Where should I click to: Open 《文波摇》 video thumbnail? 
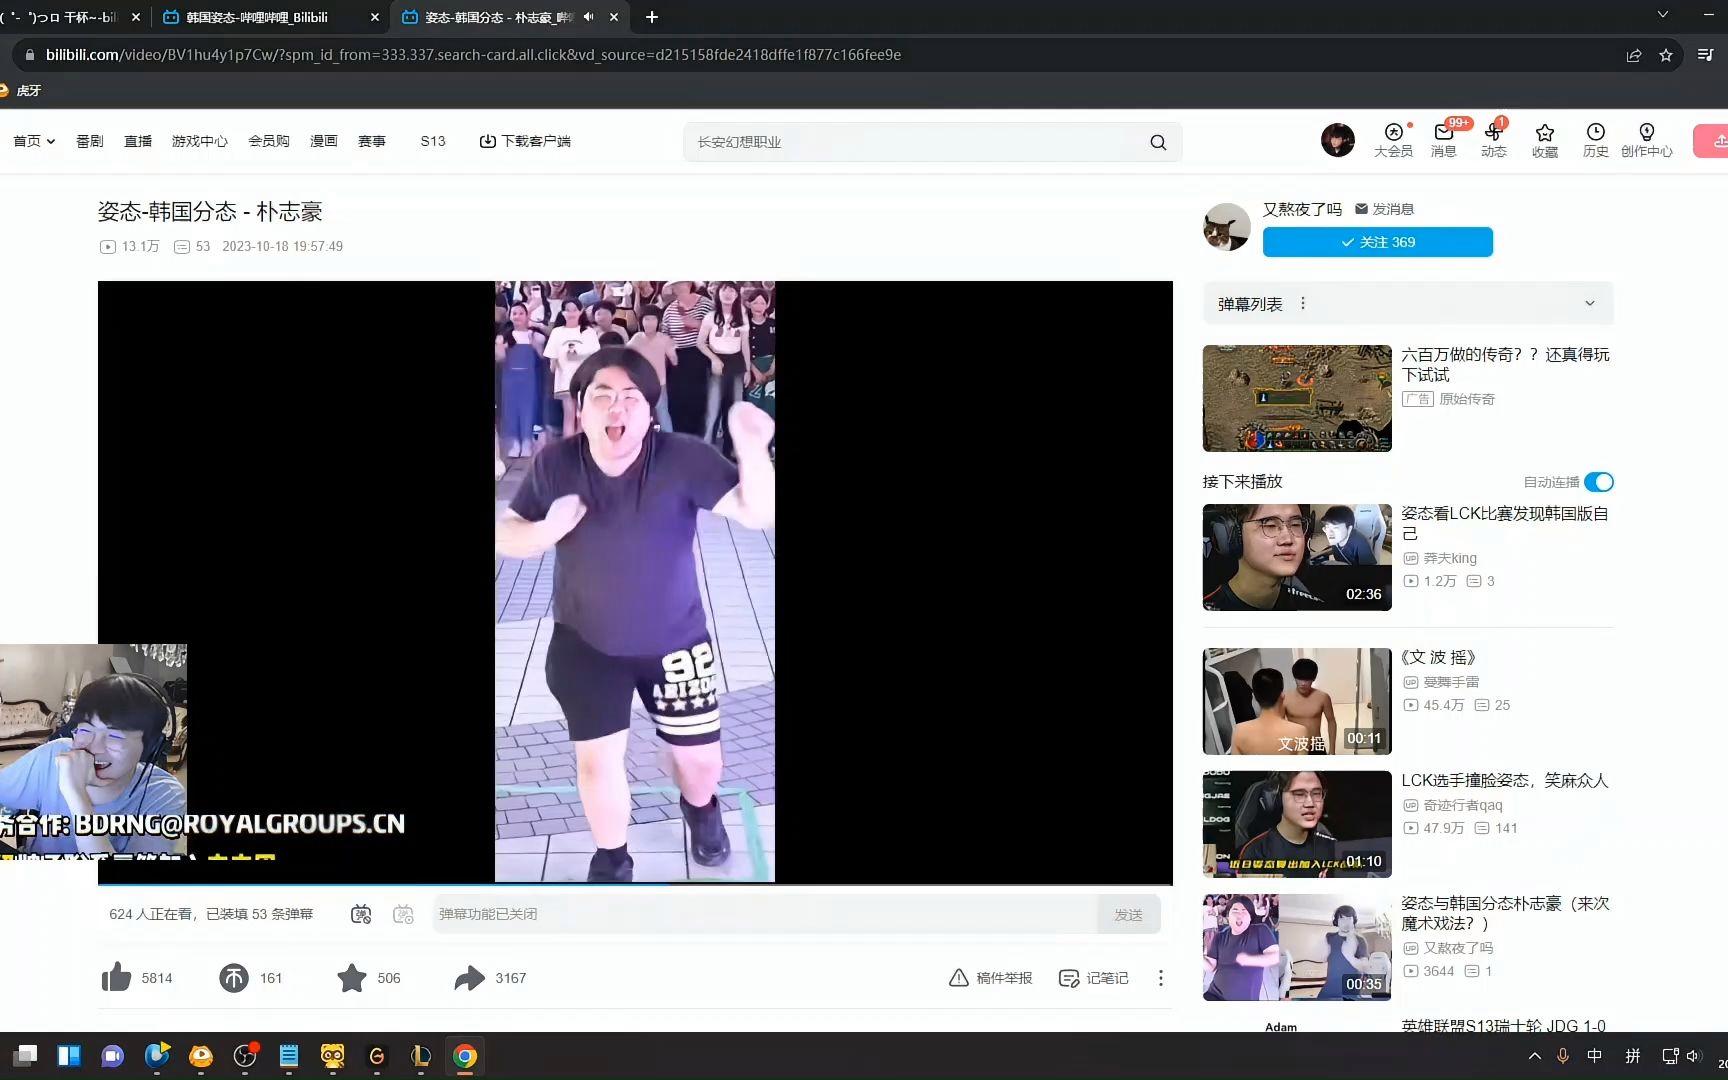click(1297, 701)
